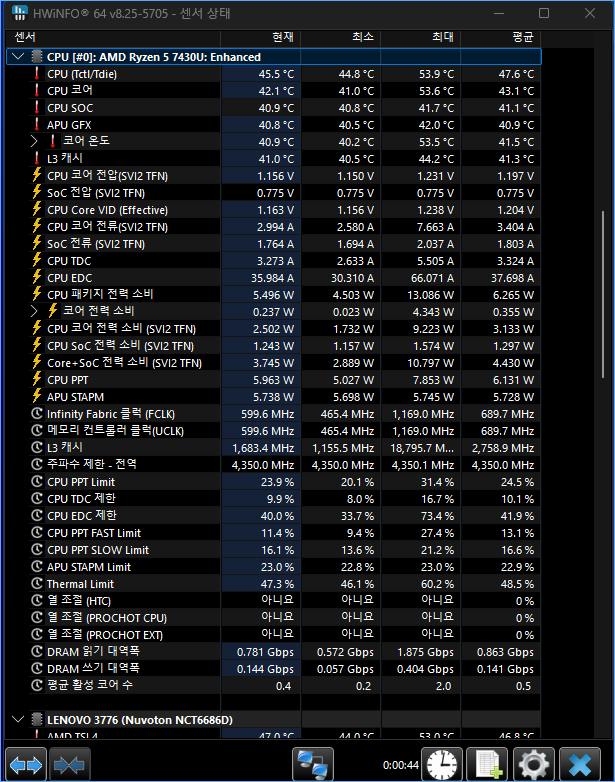The image size is (615, 782).
Task: Expand the 코어 전력 소비 sub-group
Action: (x=33, y=311)
